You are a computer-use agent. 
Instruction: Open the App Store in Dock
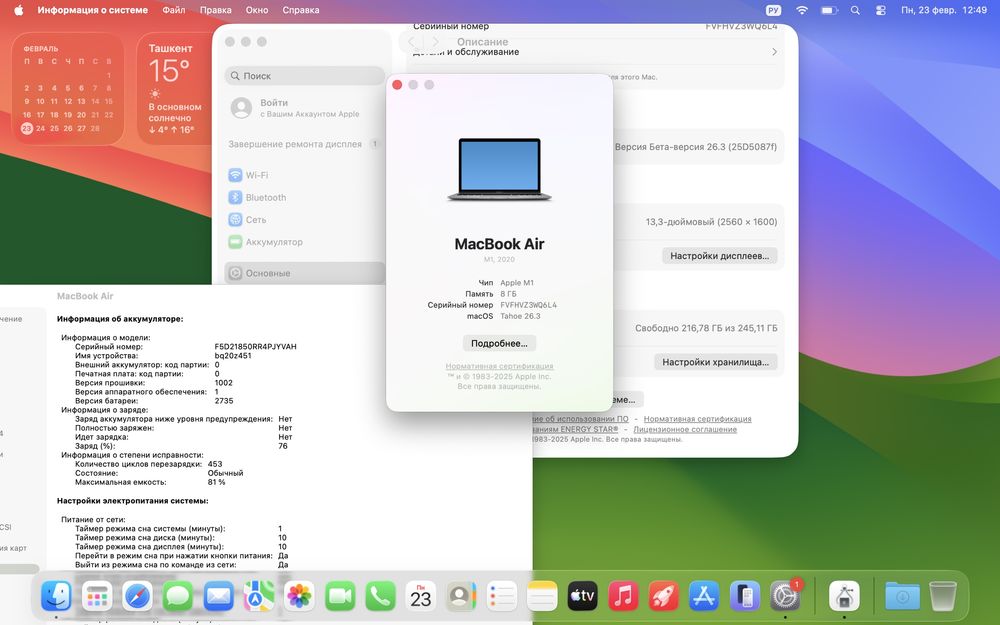tap(704, 596)
